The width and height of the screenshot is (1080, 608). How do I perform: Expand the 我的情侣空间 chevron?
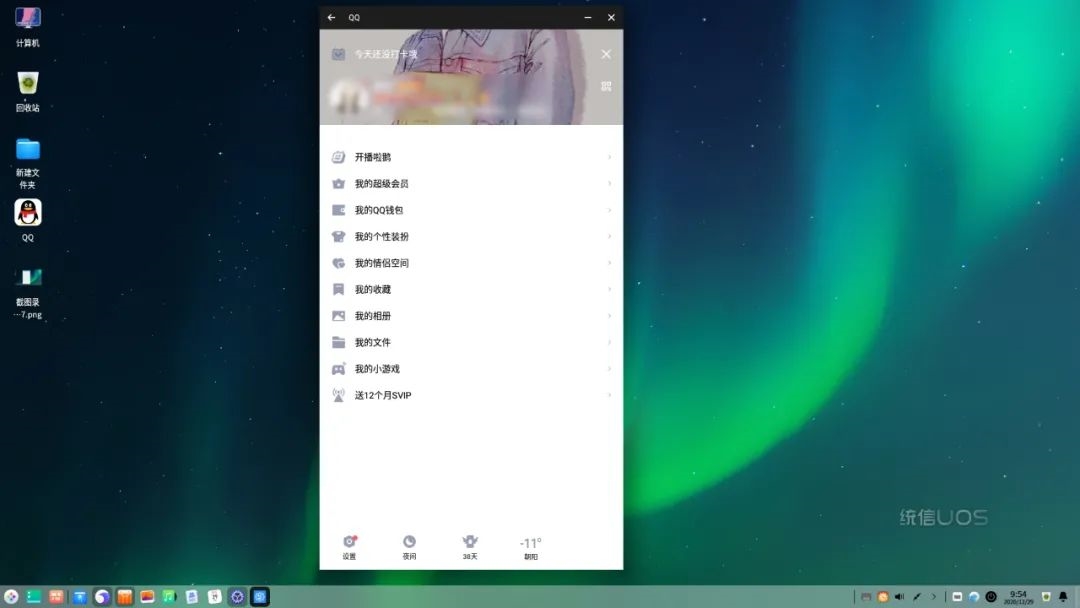tap(610, 263)
